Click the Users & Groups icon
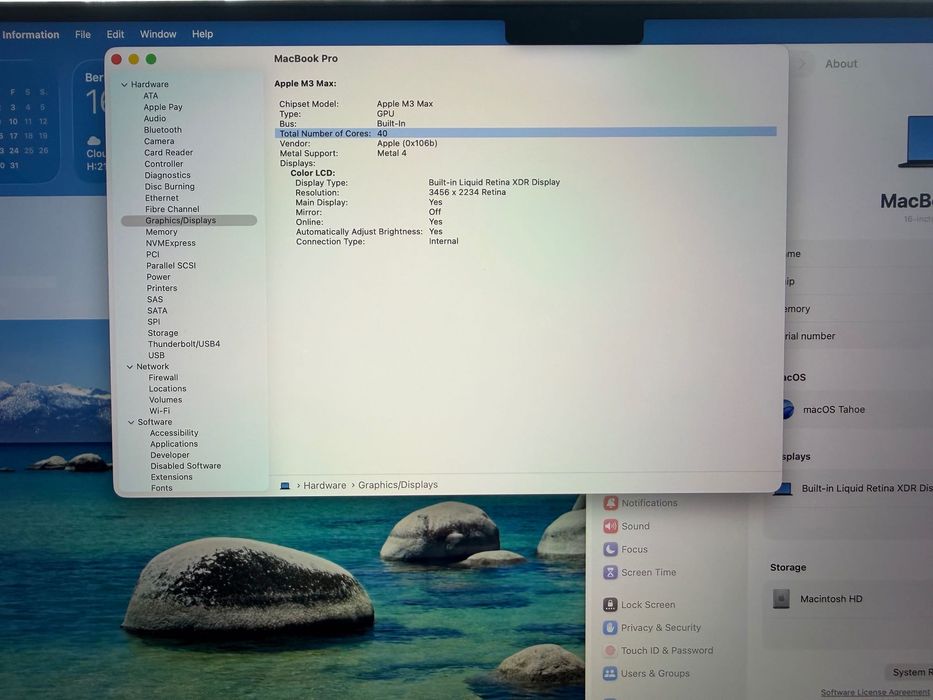Screen dimensions: 933x700 610,674
